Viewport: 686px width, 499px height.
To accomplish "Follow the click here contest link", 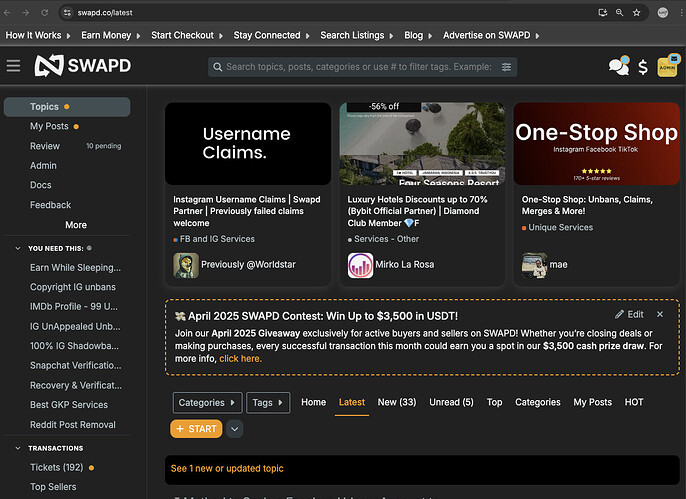I will tap(240, 359).
